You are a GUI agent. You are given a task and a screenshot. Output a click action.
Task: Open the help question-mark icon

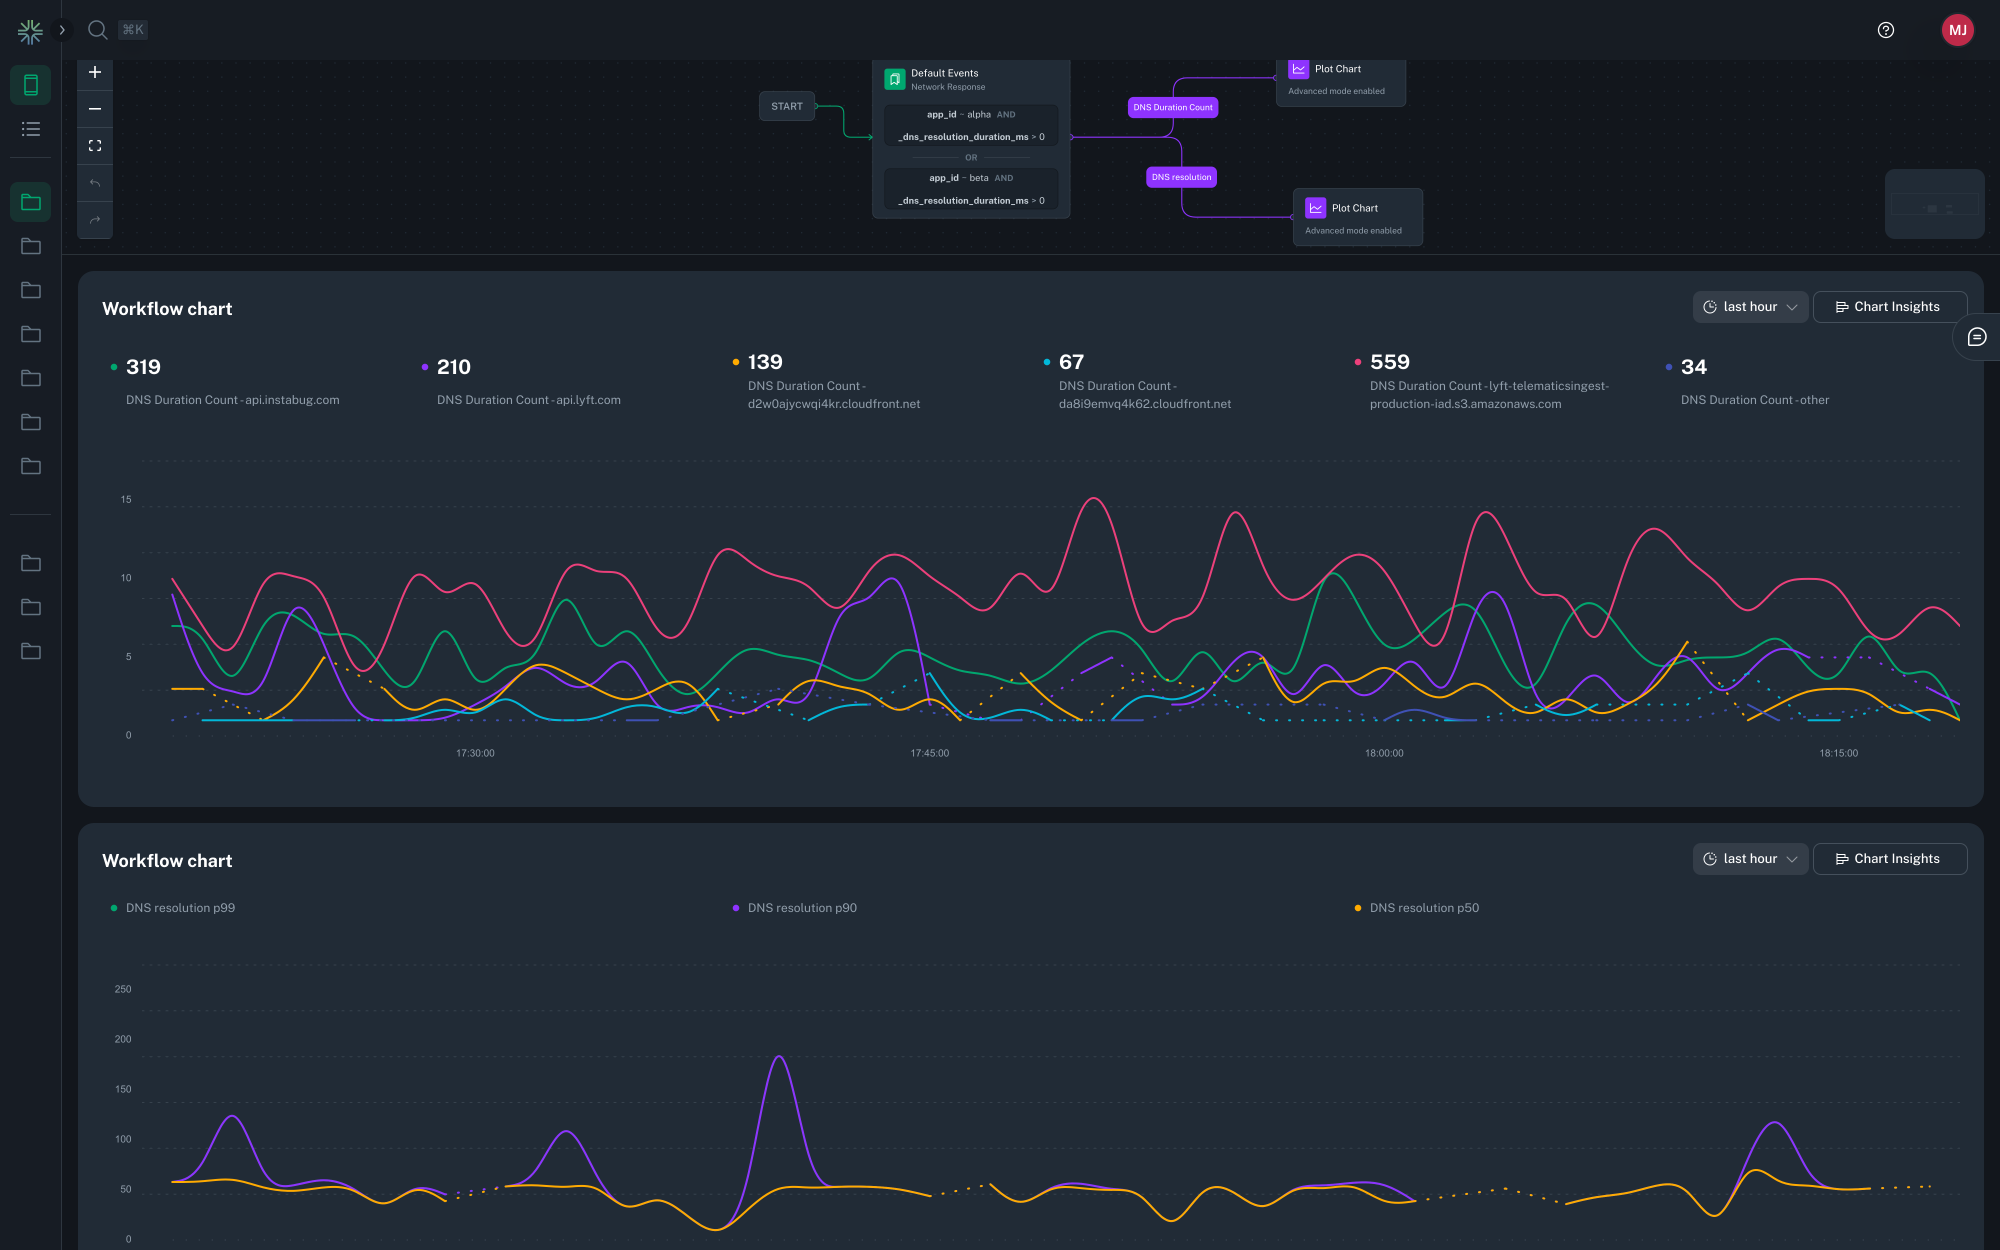click(x=1885, y=30)
